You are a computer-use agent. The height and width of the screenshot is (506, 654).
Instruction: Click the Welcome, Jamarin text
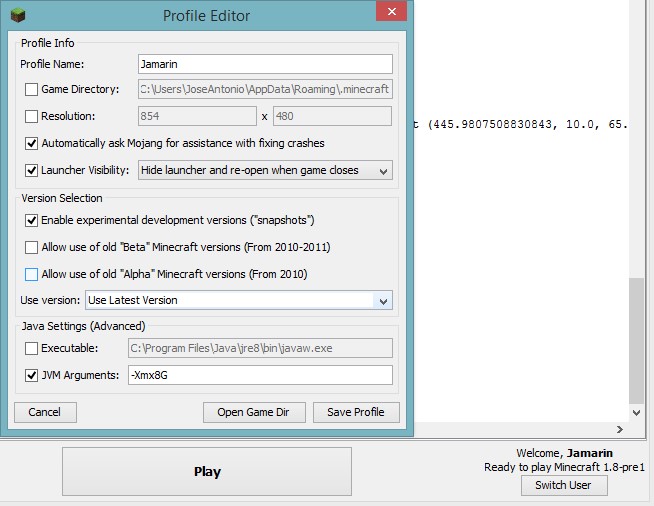(564, 453)
